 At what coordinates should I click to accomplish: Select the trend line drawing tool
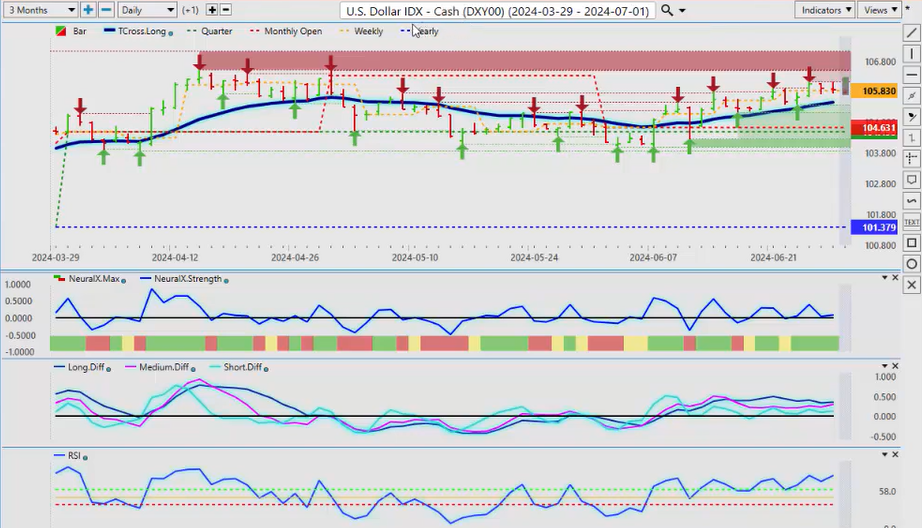point(911,33)
